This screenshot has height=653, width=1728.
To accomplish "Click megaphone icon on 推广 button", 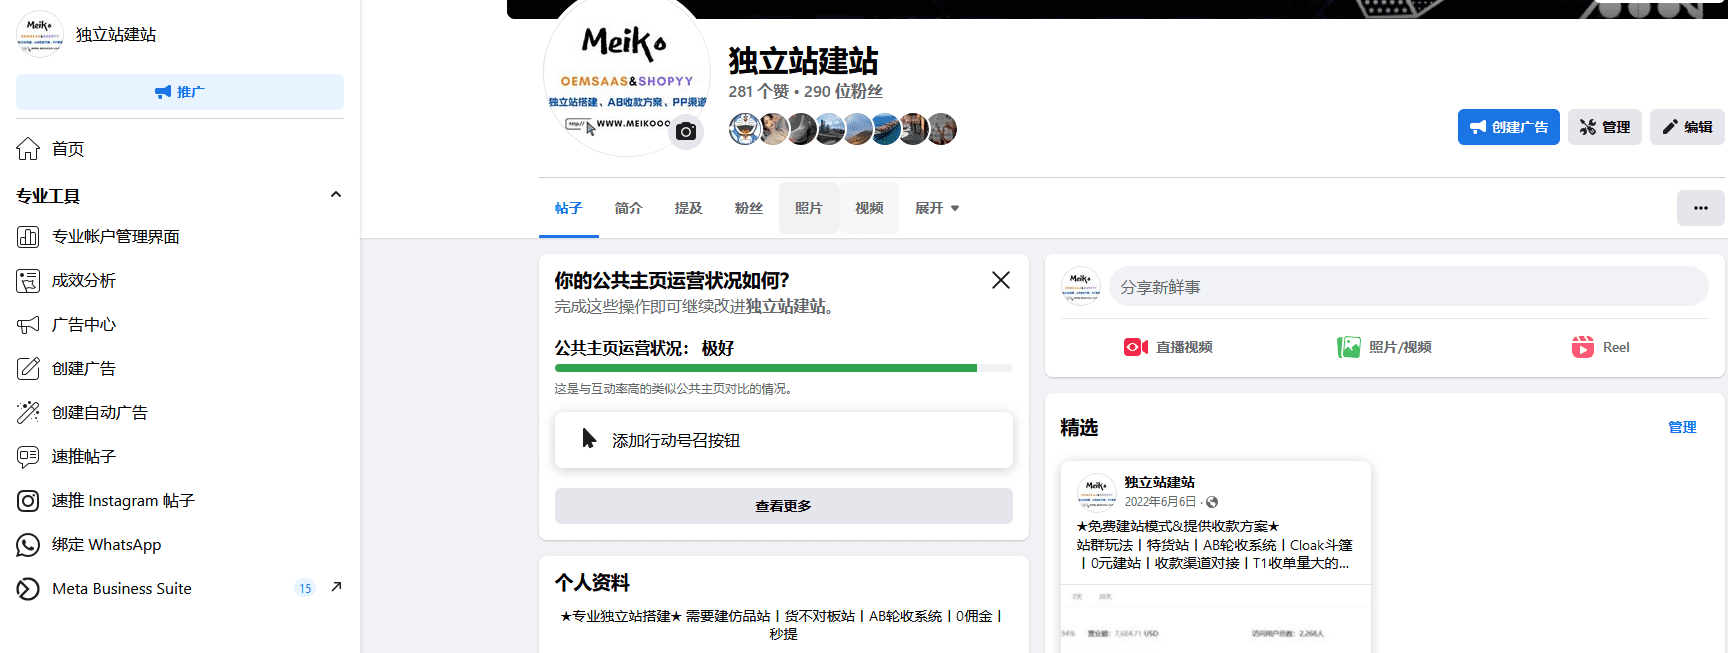I will 163,92.
